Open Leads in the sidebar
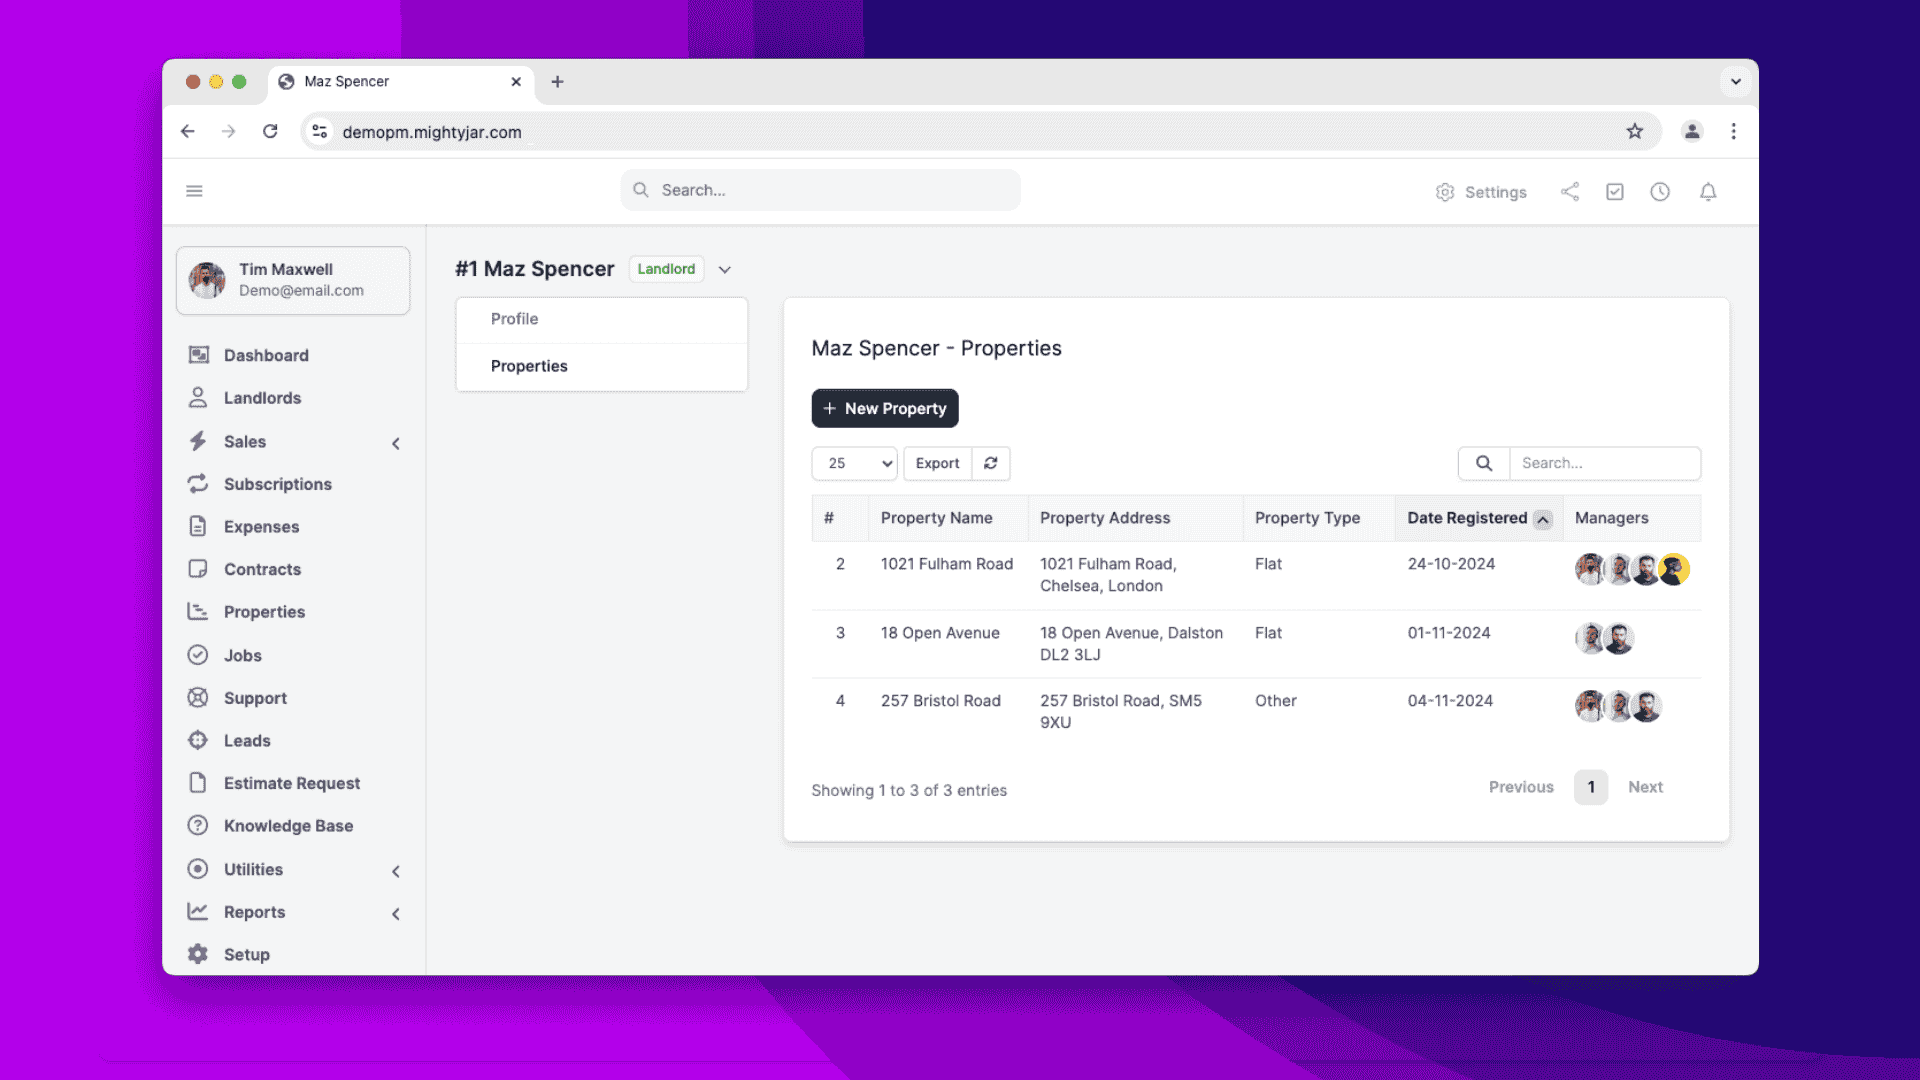 pos(247,741)
